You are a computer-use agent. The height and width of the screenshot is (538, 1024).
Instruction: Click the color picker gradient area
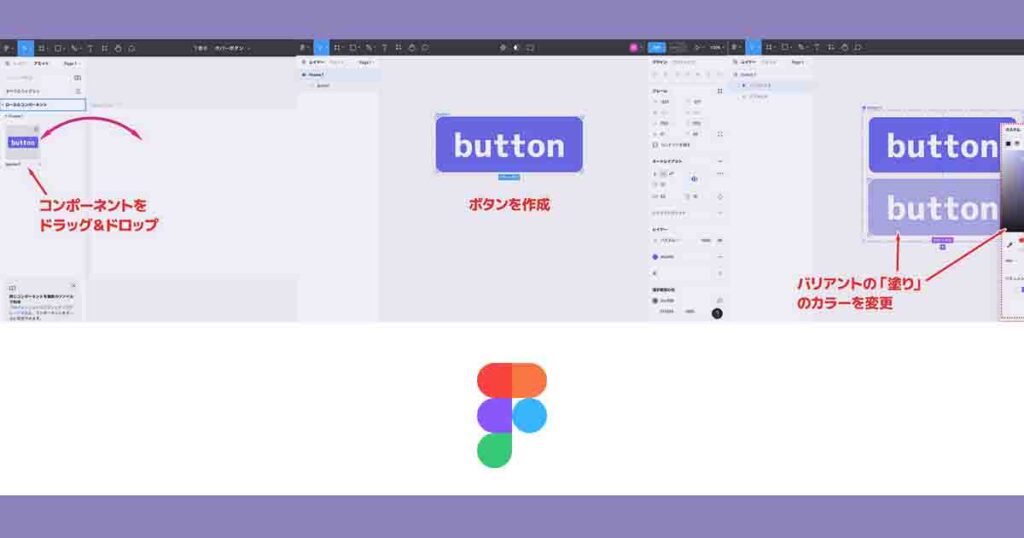pos(1012,191)
